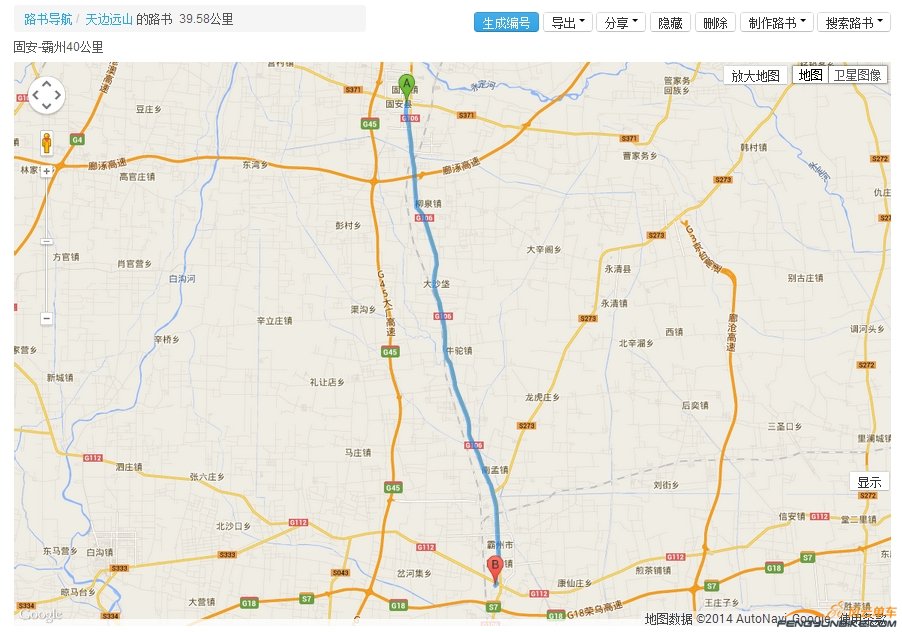The image size is (902, 632).
Task: Click the 显示 show button on right
Action: pyautogui.click(x=869, y=481)
